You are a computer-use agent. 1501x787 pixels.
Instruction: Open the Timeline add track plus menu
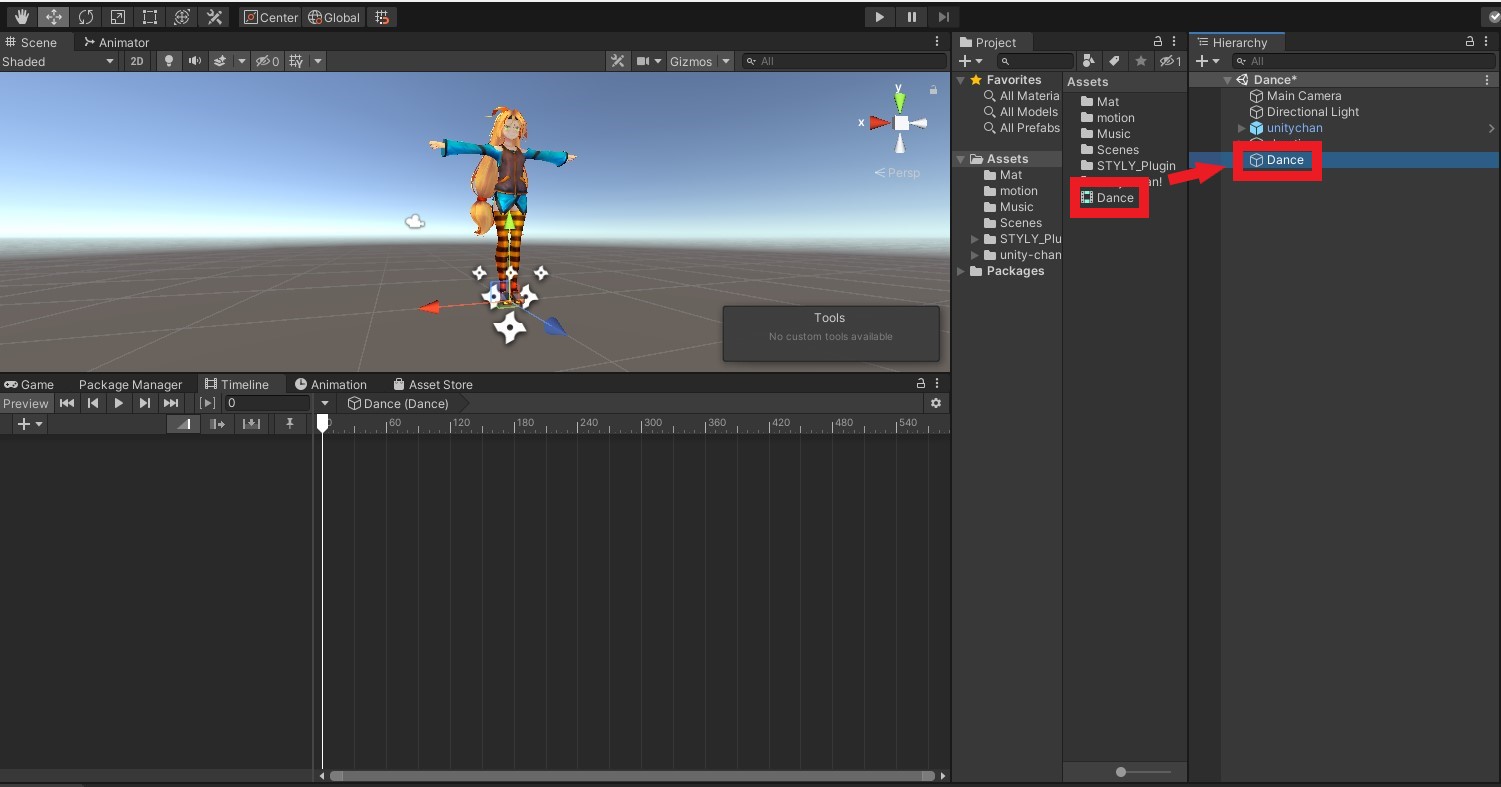pyautogui.click(x=30, y=424)
